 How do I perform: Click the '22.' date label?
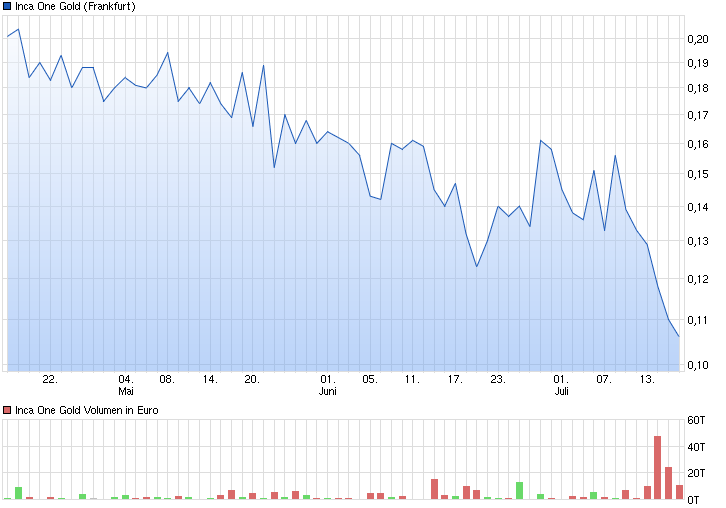(x=50, y=380)
